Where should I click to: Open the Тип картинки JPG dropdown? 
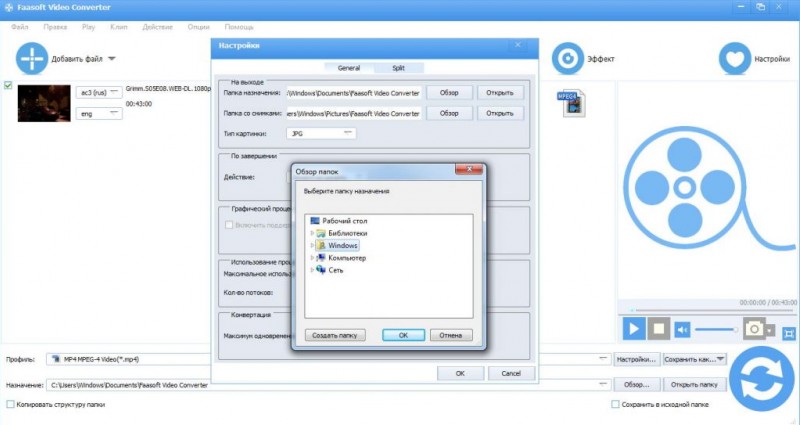(x=321, y=133)
